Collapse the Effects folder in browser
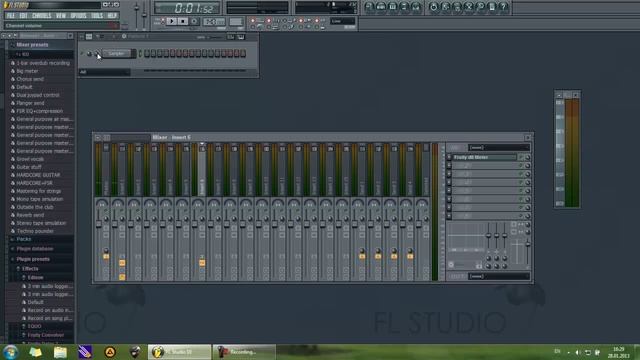Viewport: 640px width, 360px height. [30, 269]
